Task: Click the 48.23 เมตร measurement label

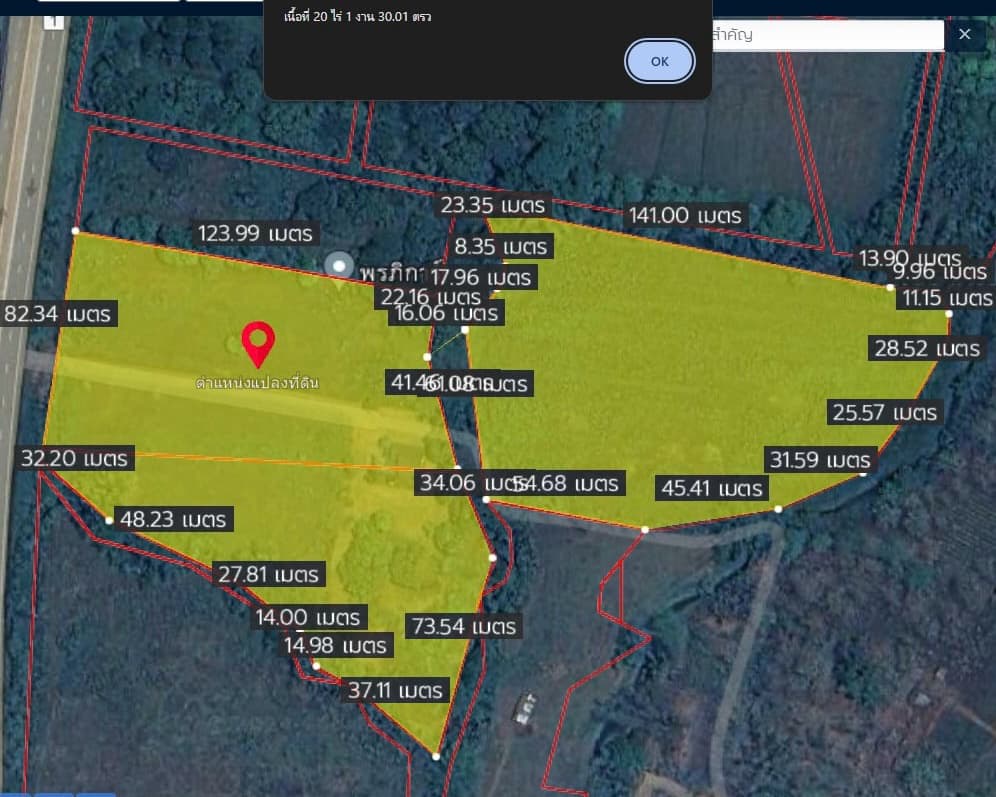Action: click(x=175, y=520)
